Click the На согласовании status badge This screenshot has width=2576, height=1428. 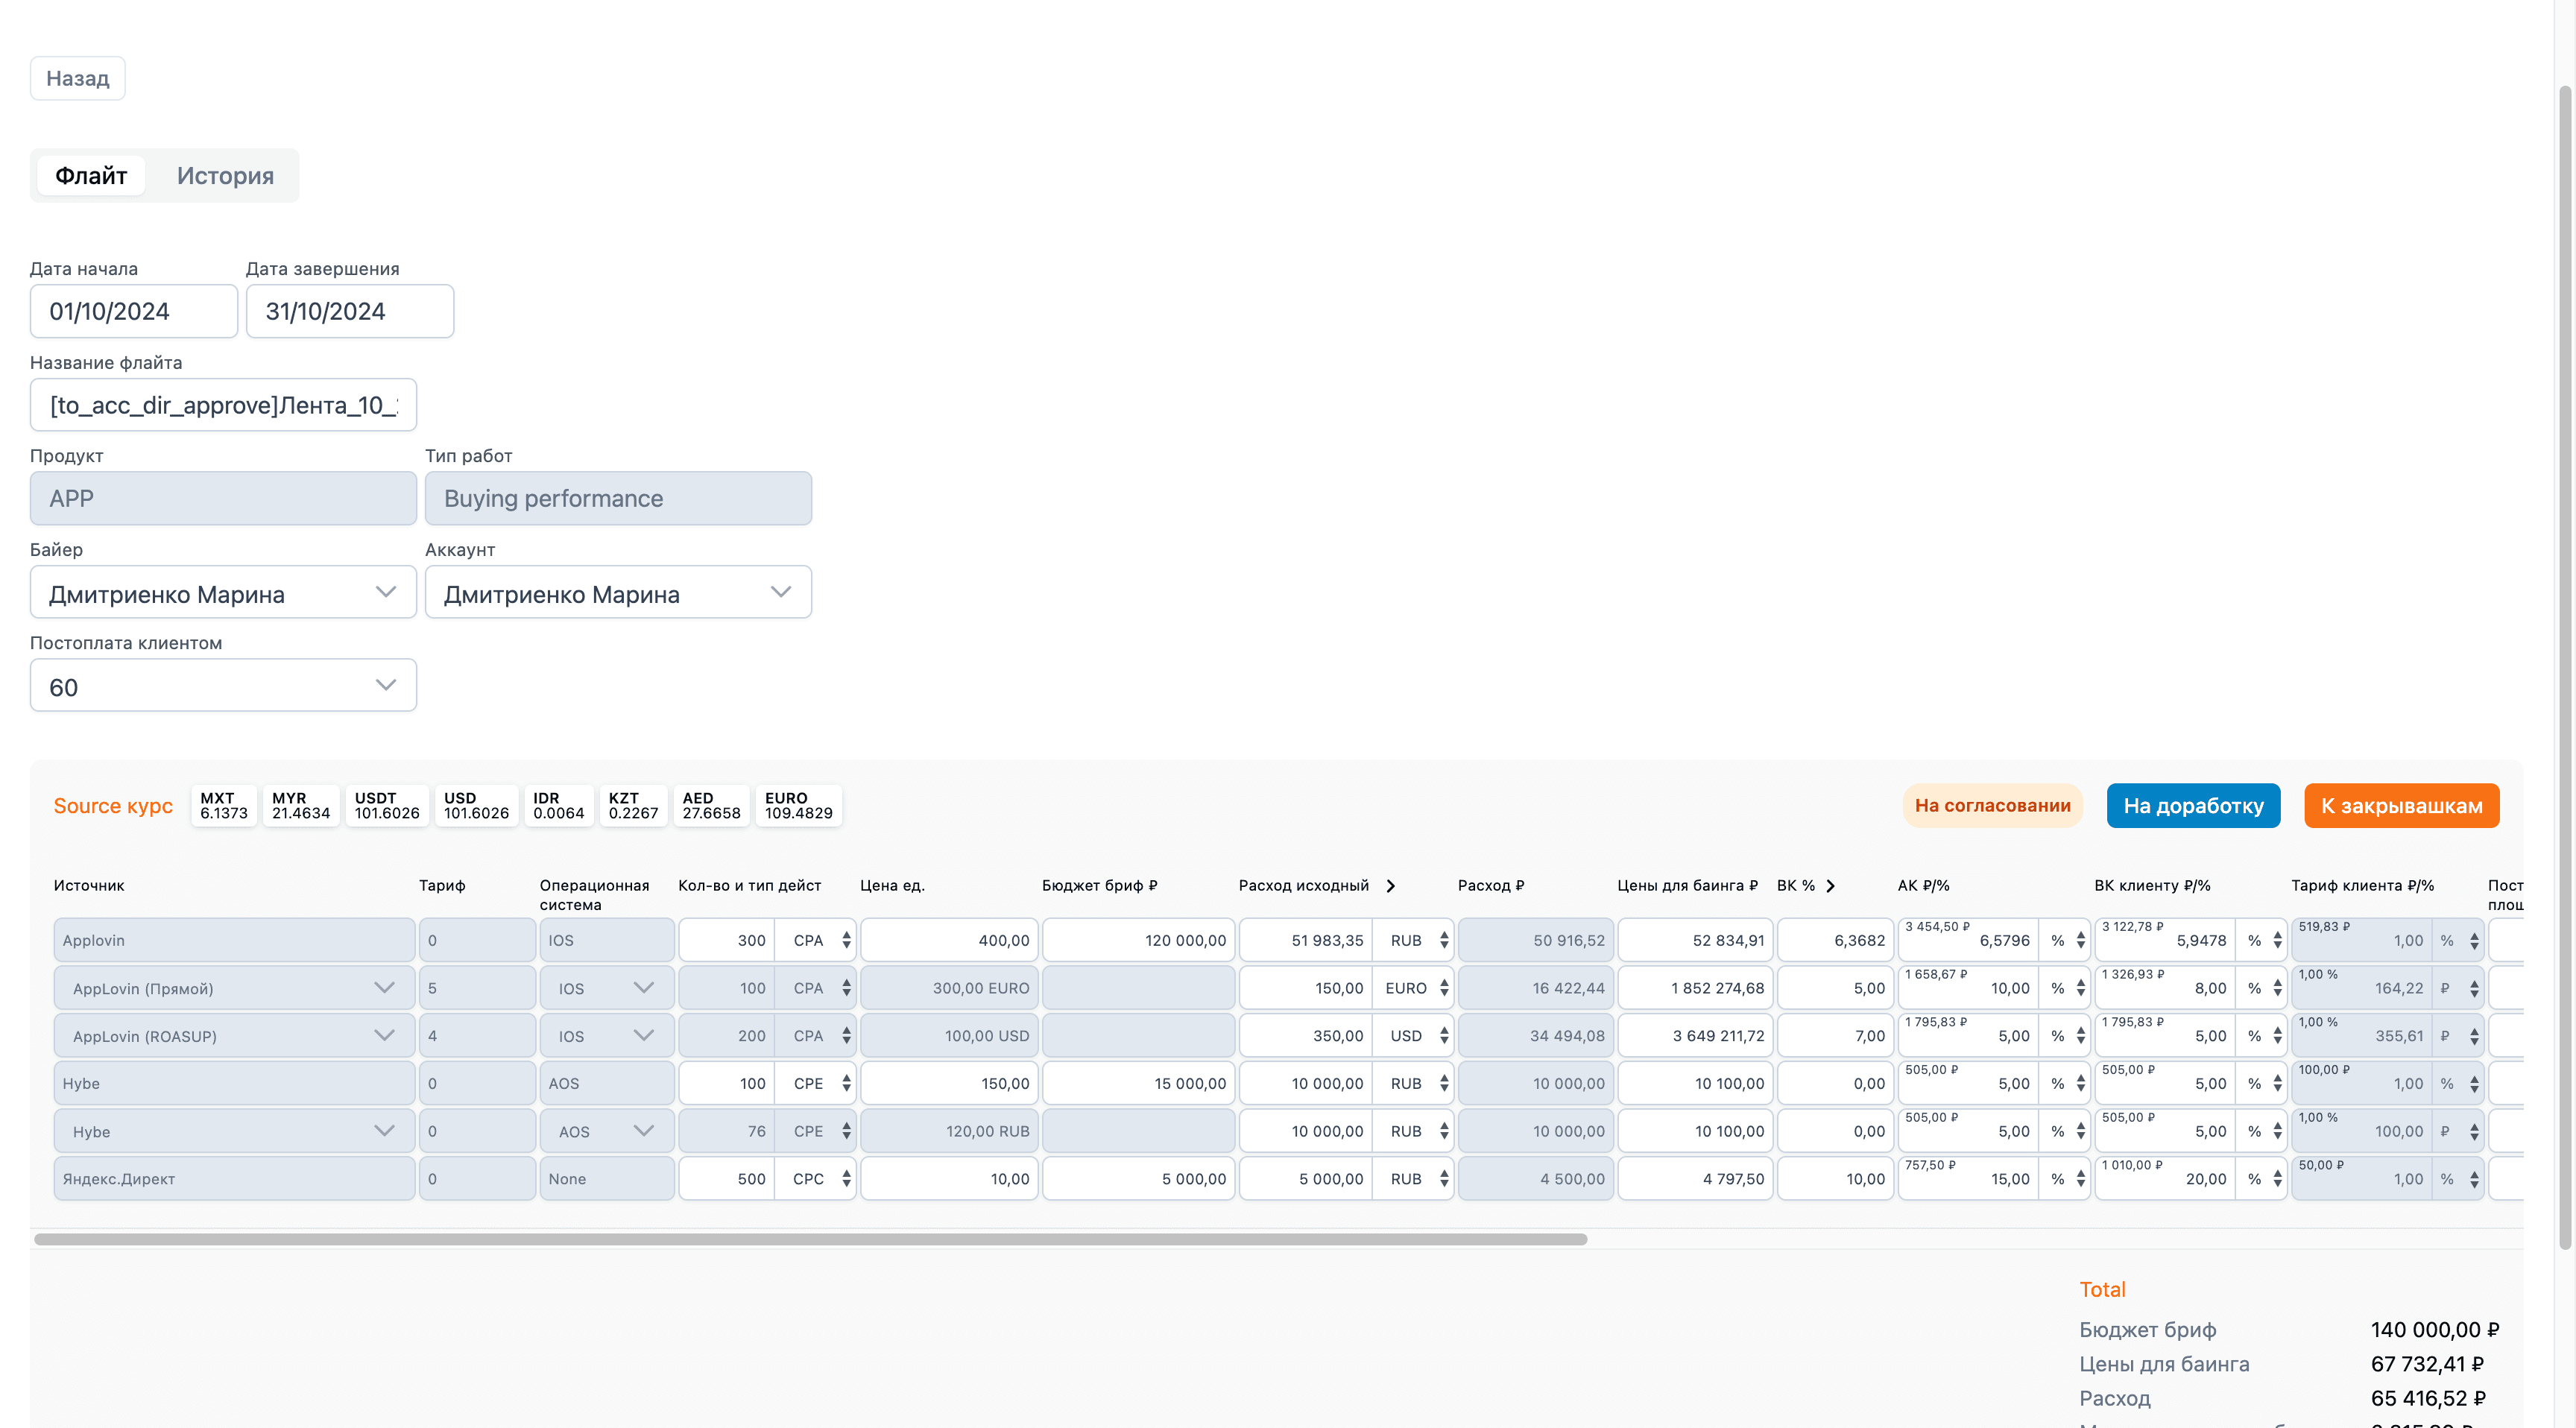(x=1992, y=806)
